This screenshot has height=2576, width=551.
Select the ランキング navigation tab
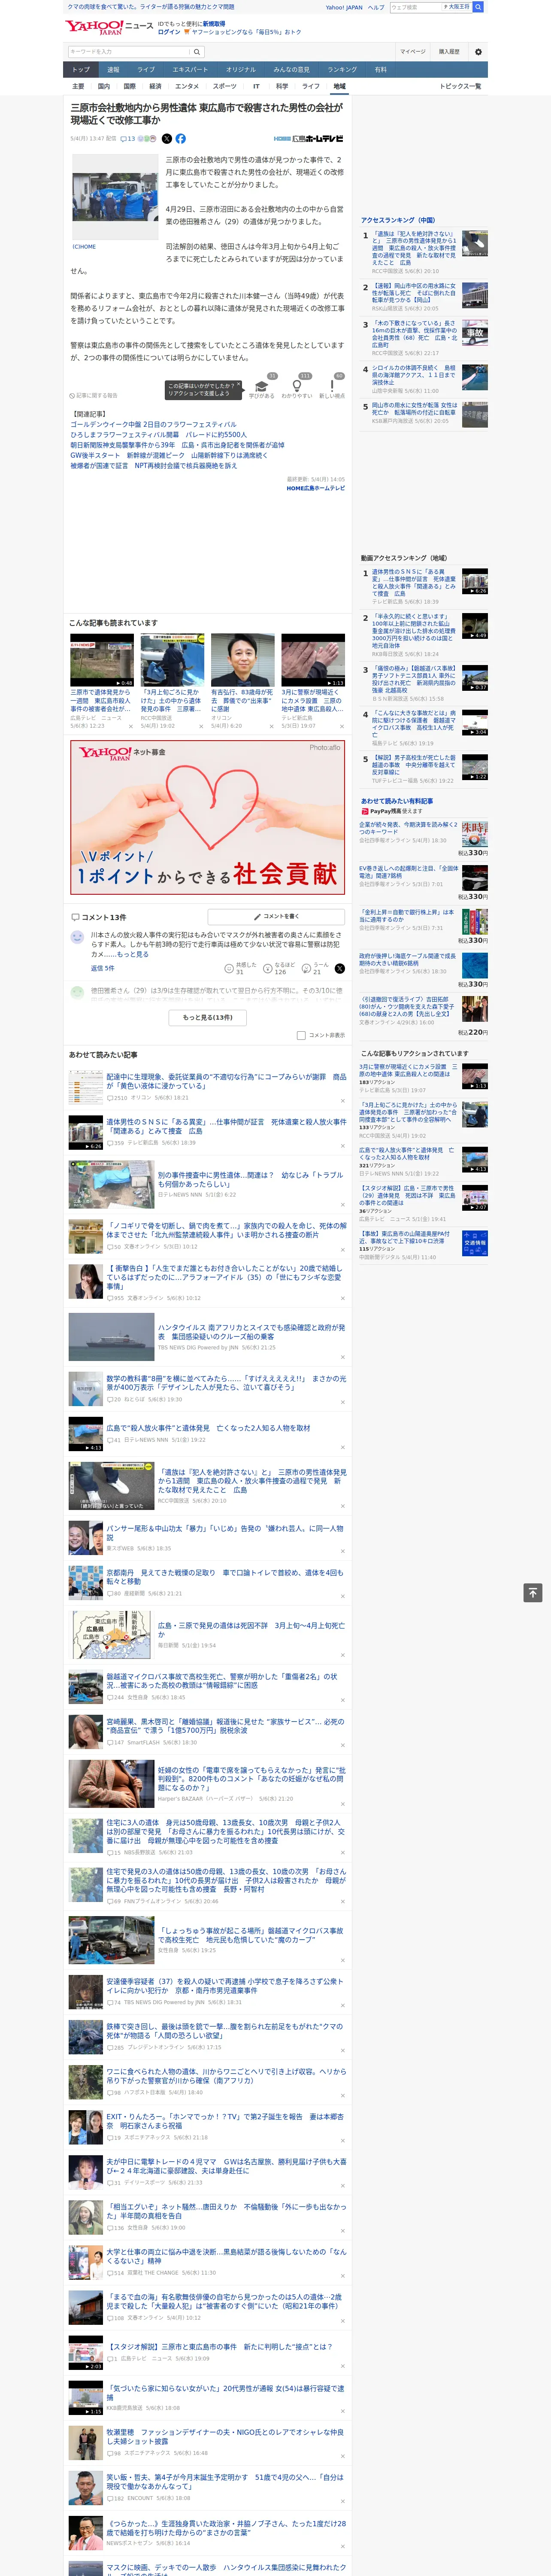[342, 70]
